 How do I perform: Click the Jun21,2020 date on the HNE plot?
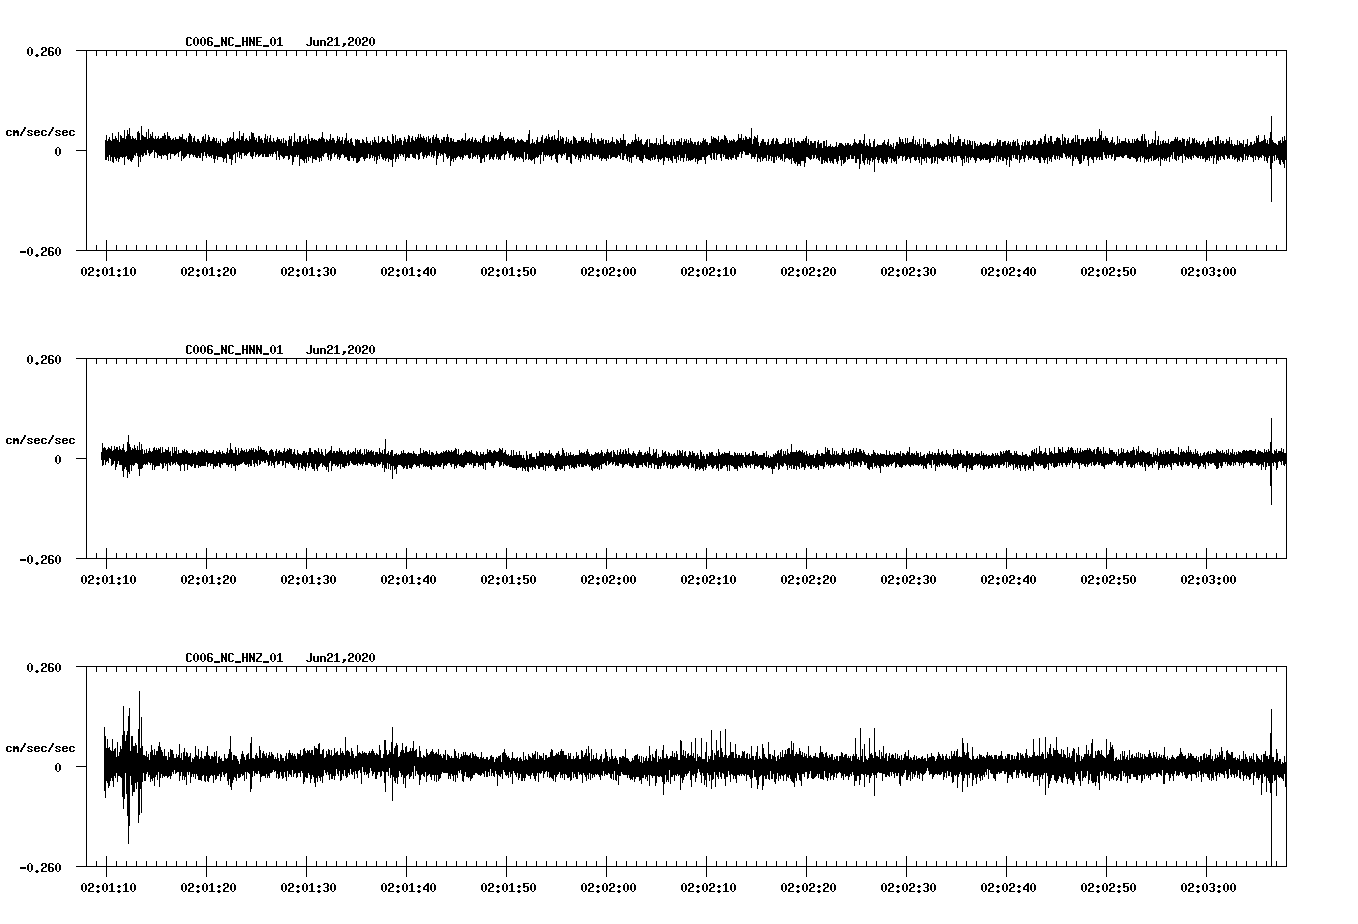341,42
